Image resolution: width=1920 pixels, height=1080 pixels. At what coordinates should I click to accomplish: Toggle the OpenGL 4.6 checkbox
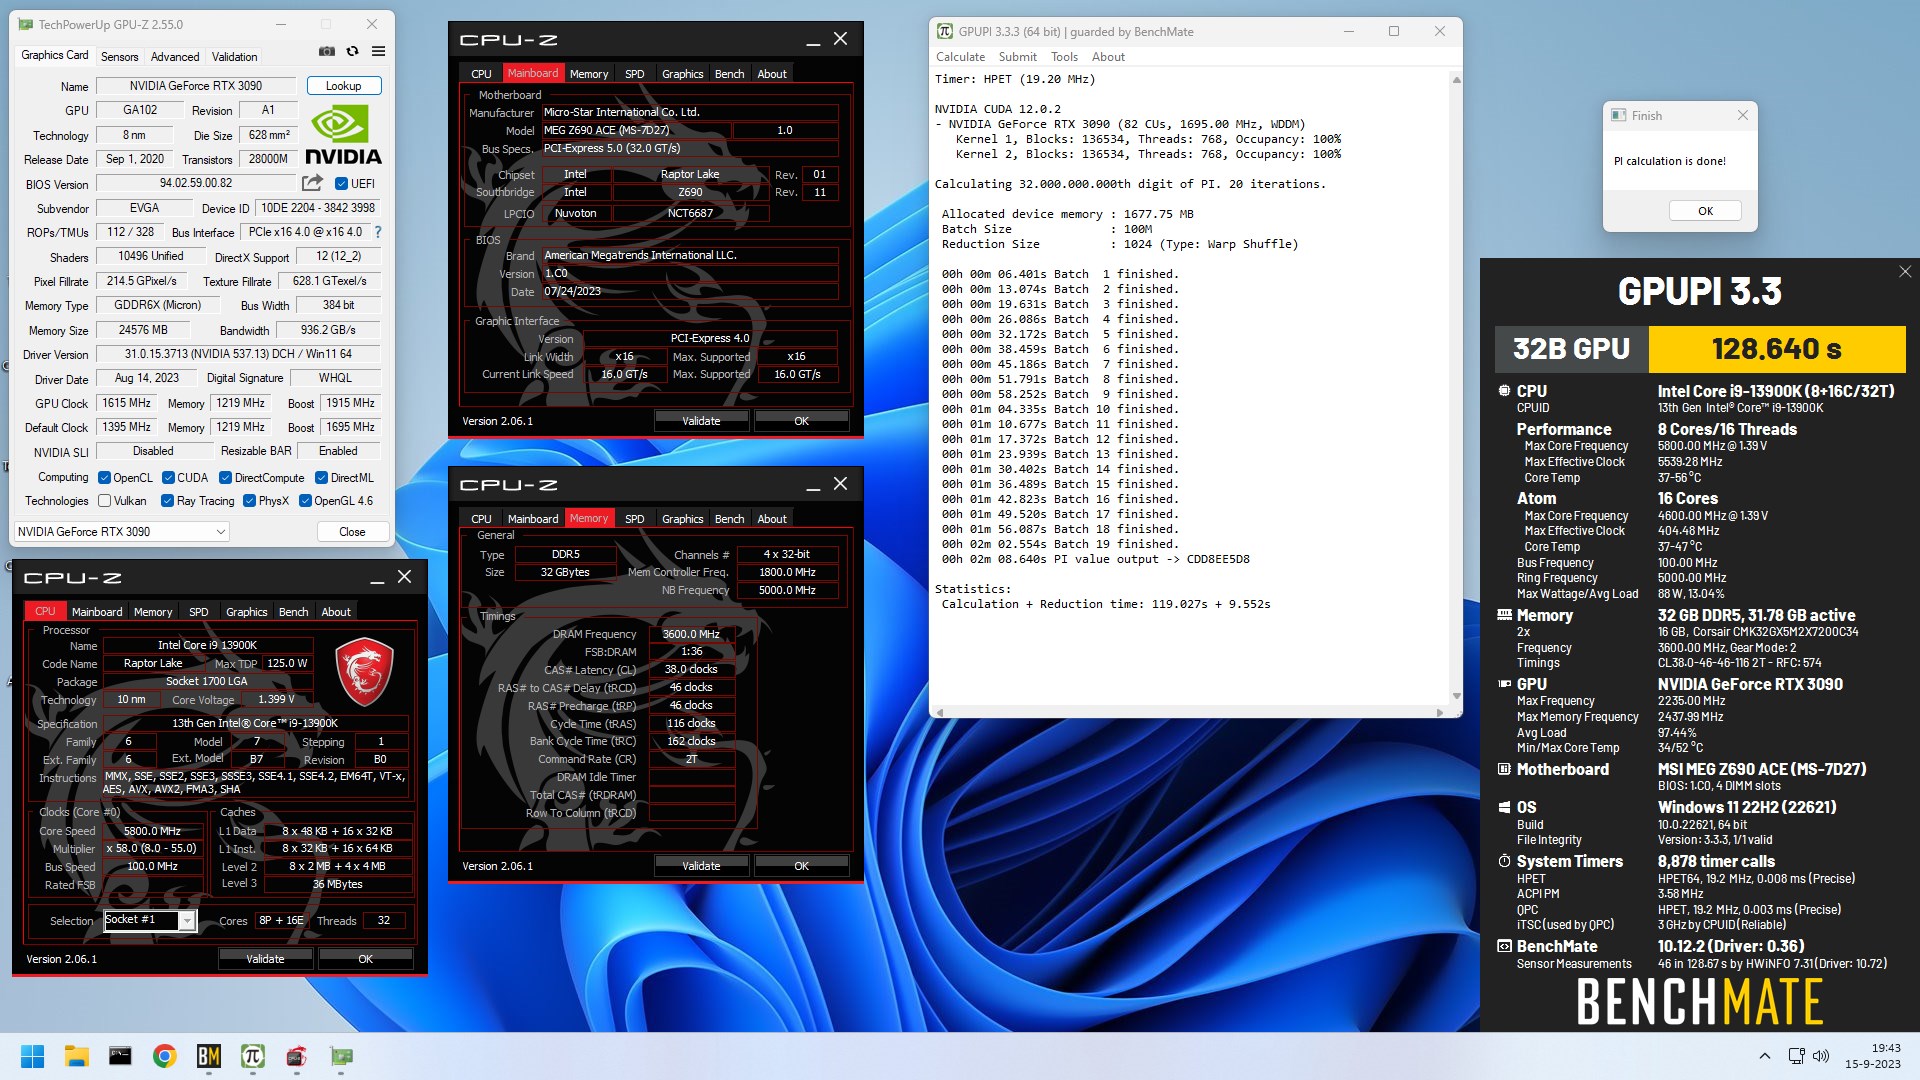(305, 501)
